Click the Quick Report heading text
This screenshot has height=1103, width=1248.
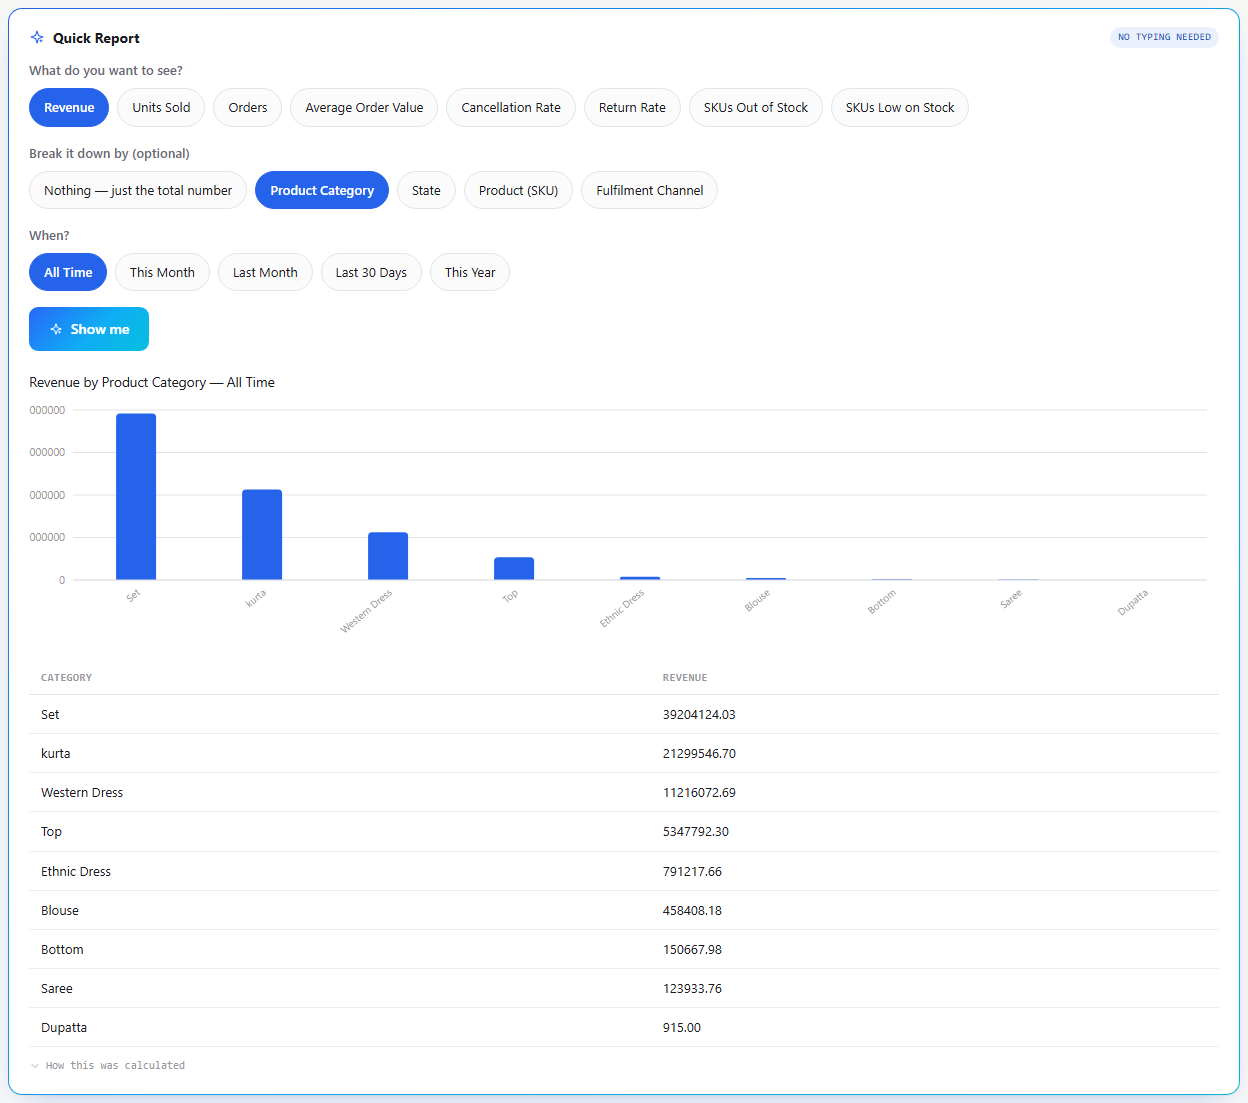tap(96, 38)
